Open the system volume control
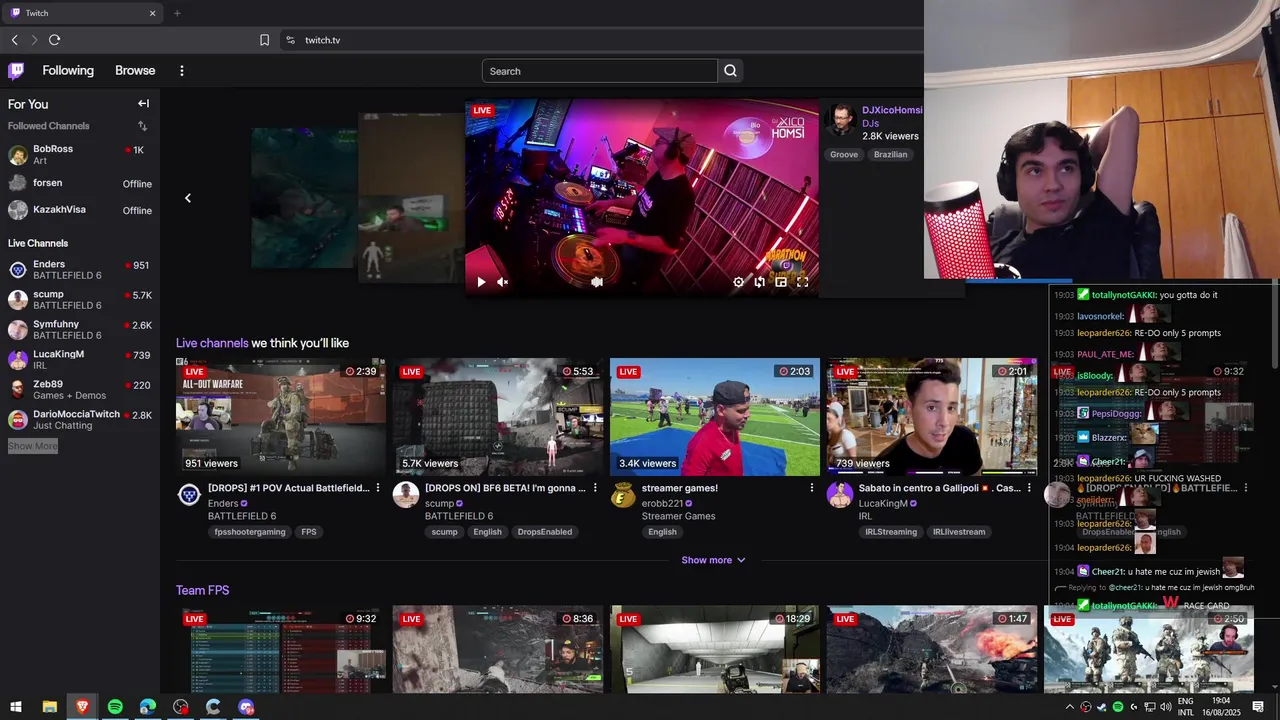This screenshot has height=720, width=1280. (1166, 707)
